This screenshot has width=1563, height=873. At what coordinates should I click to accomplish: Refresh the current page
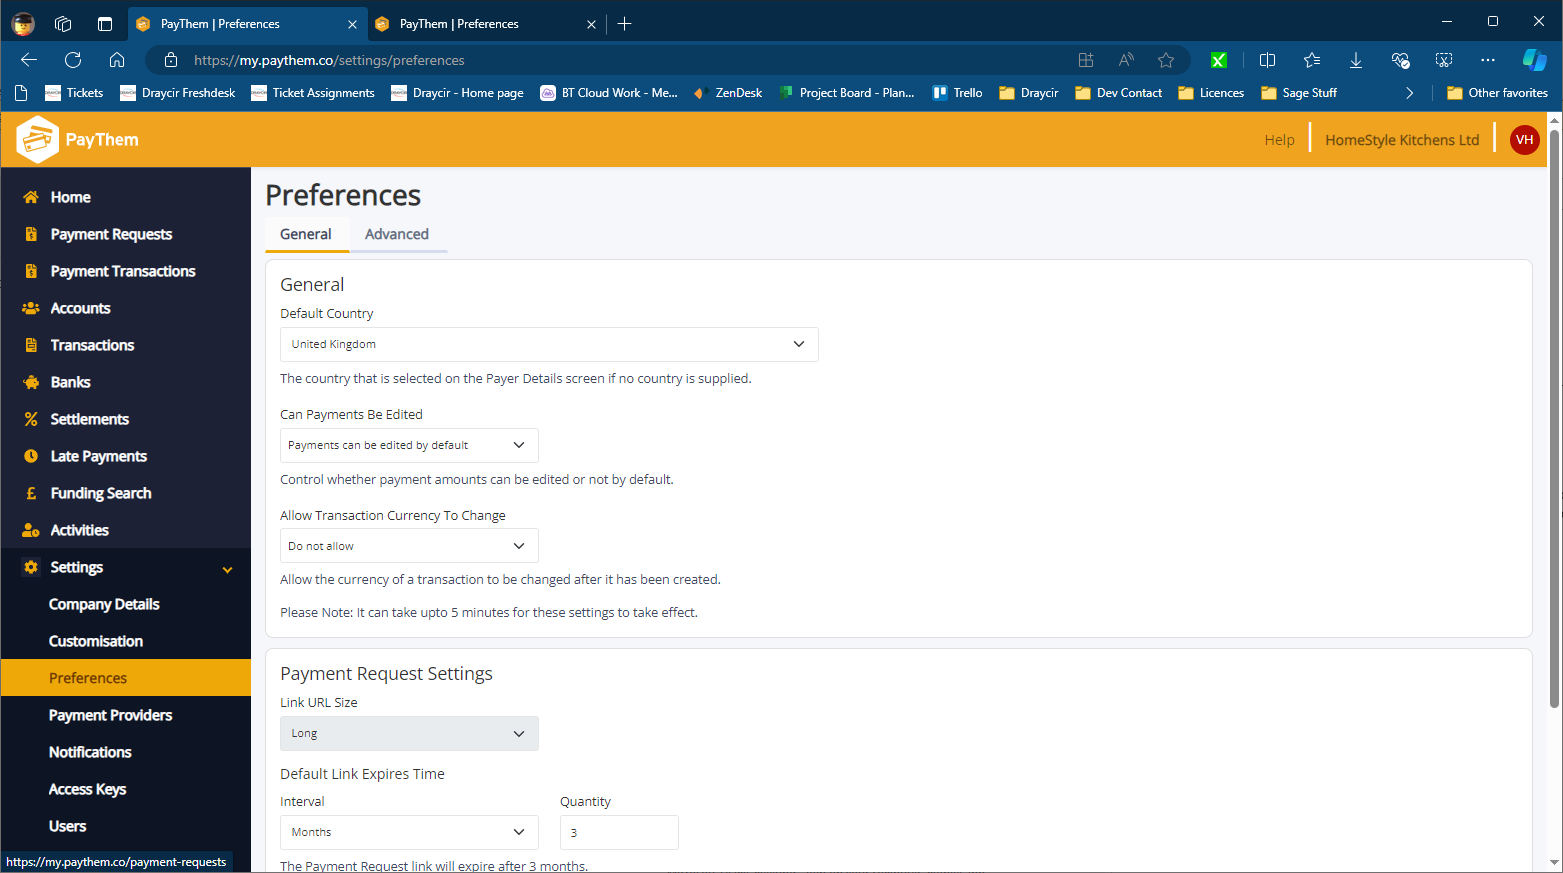pyautogui.click(x=73, y=60)
